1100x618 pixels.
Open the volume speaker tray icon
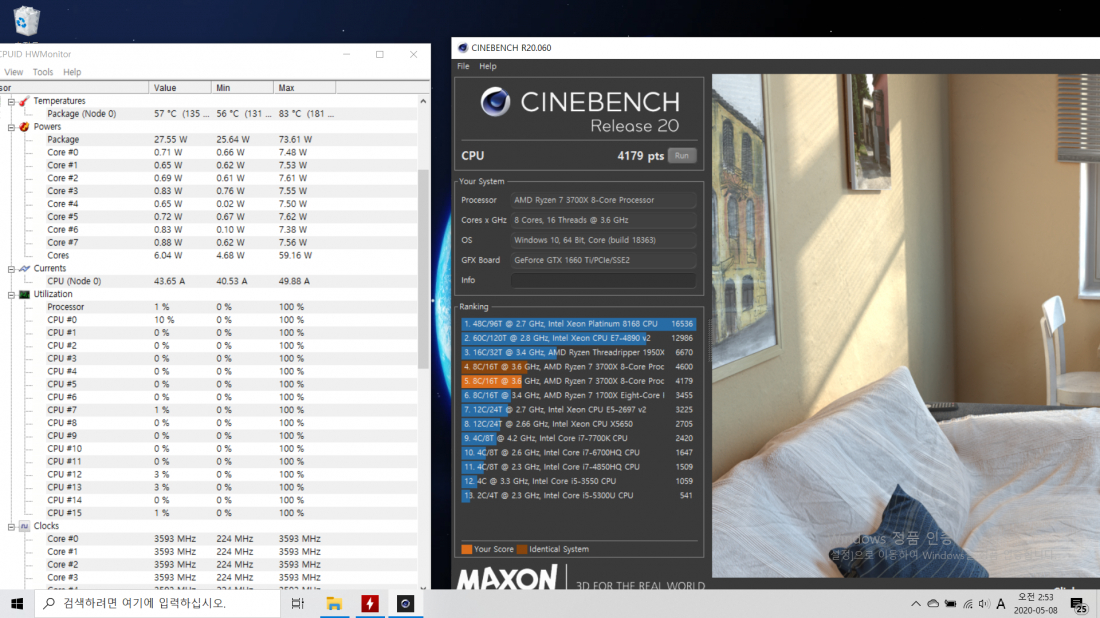[984, 603]
